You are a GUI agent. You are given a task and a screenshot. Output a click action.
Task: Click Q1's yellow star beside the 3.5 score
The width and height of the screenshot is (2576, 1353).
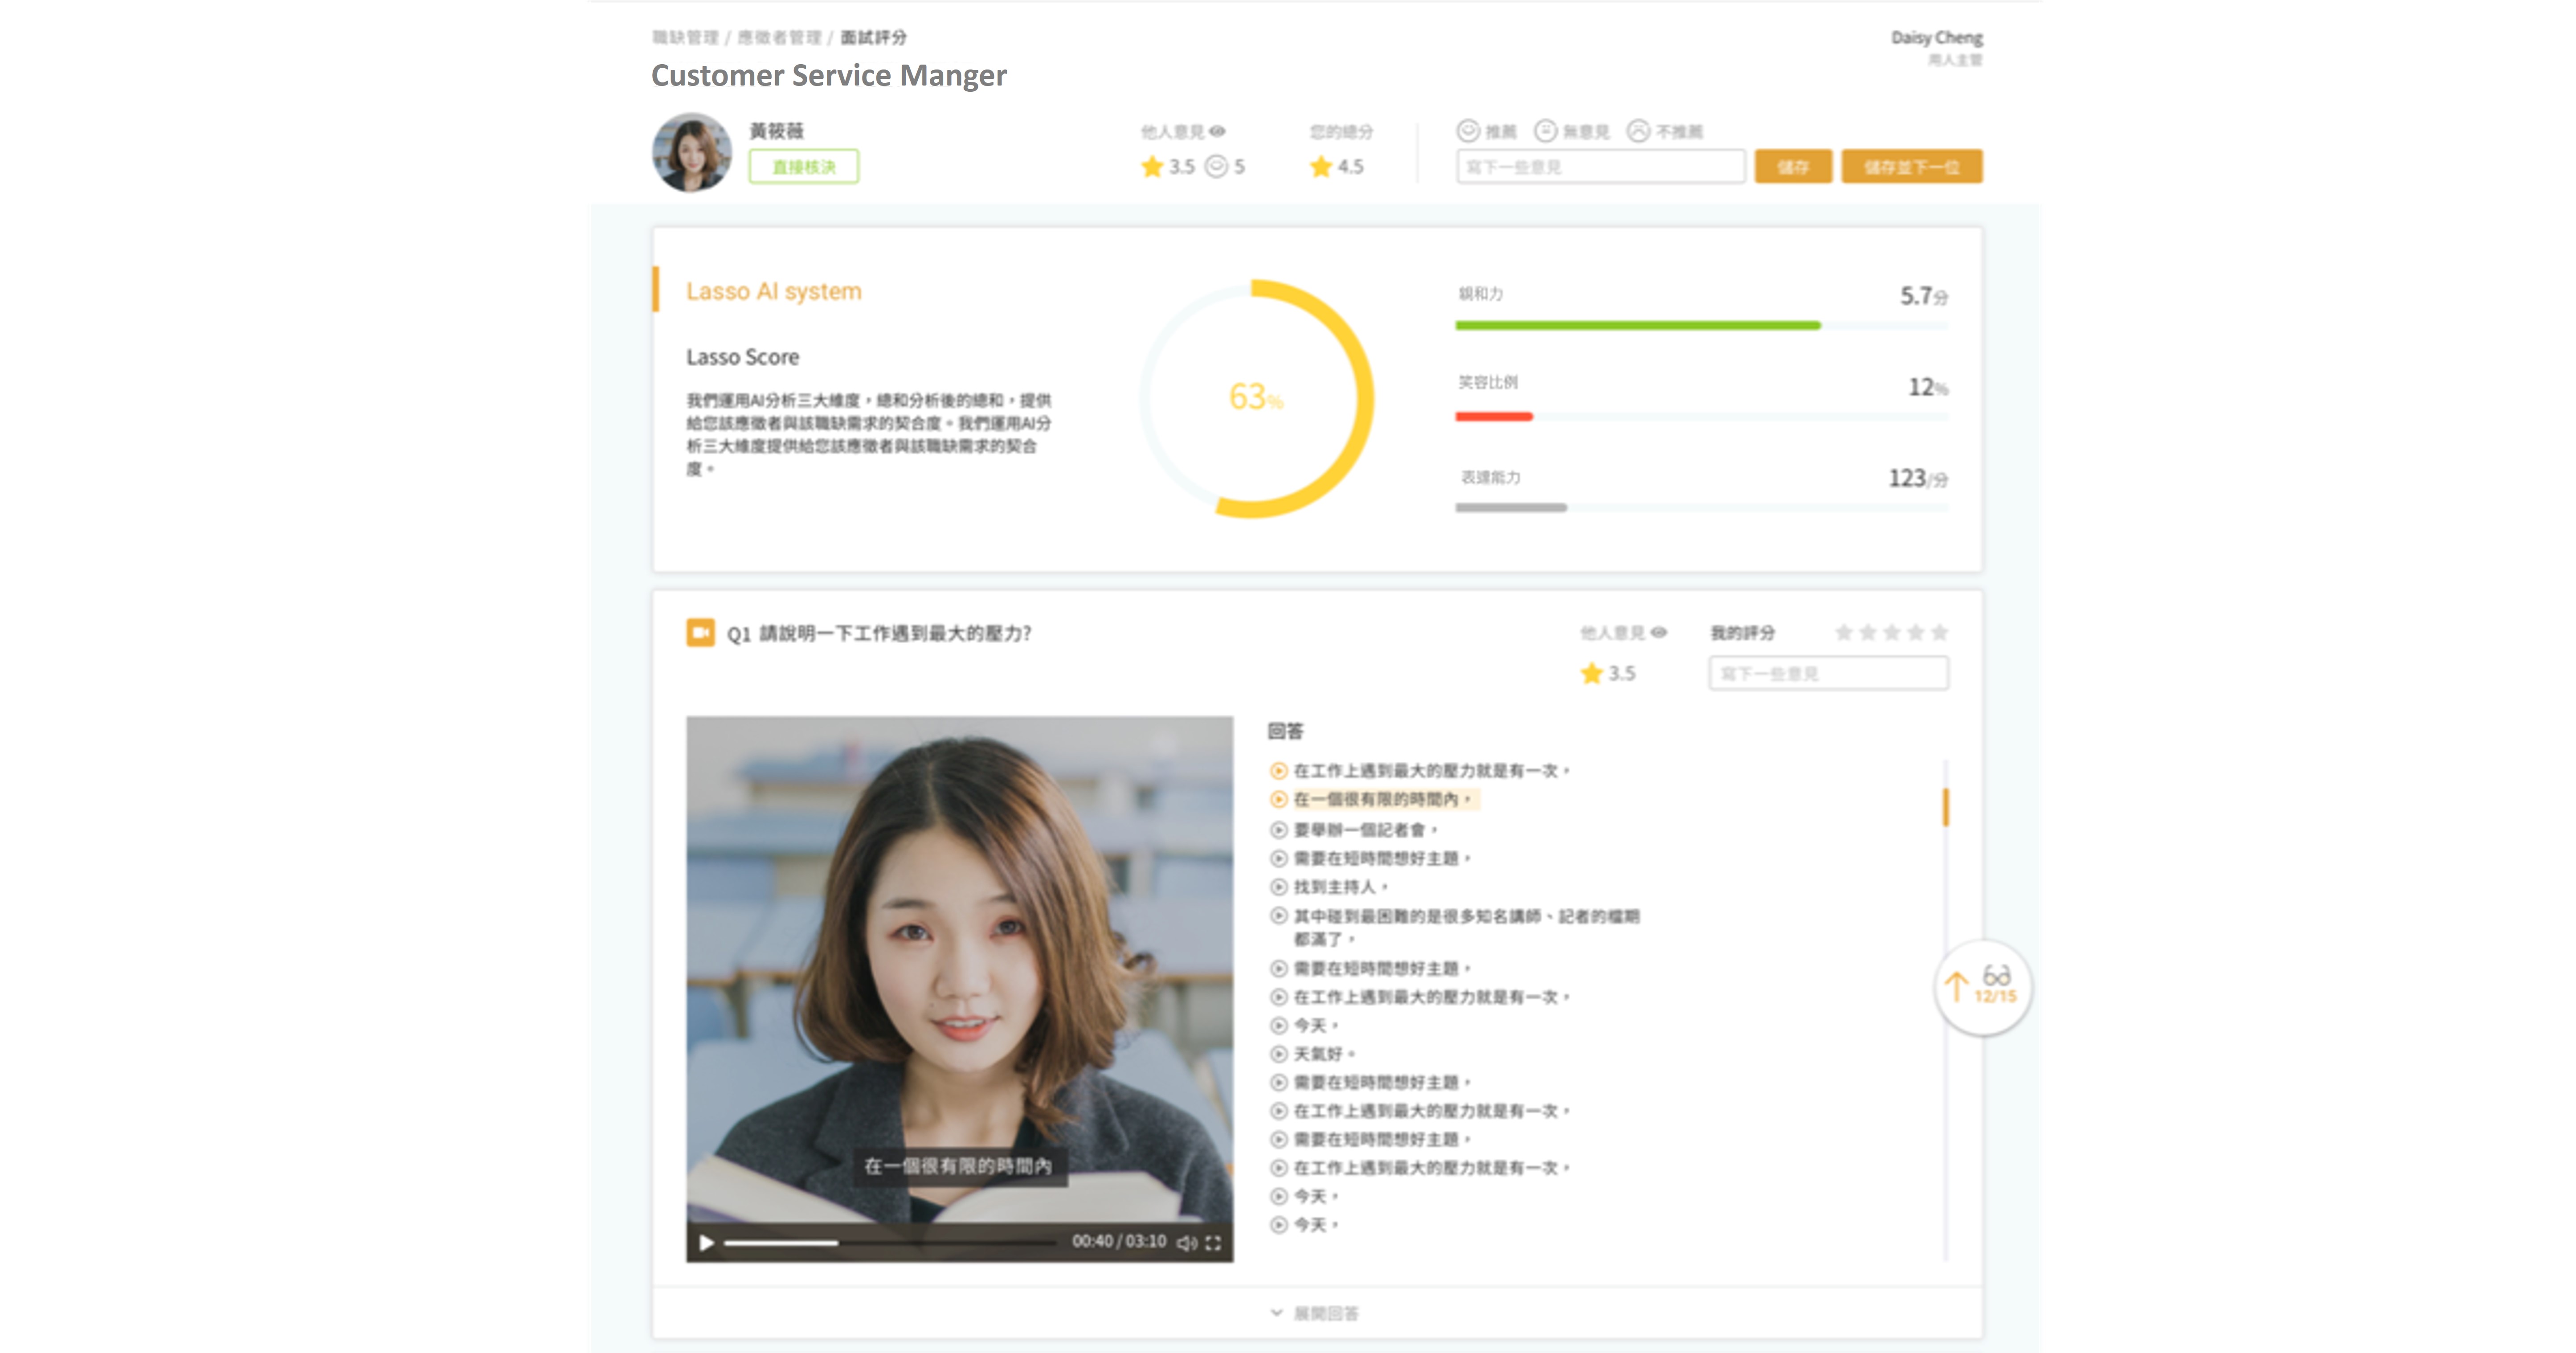point(1591,673)
